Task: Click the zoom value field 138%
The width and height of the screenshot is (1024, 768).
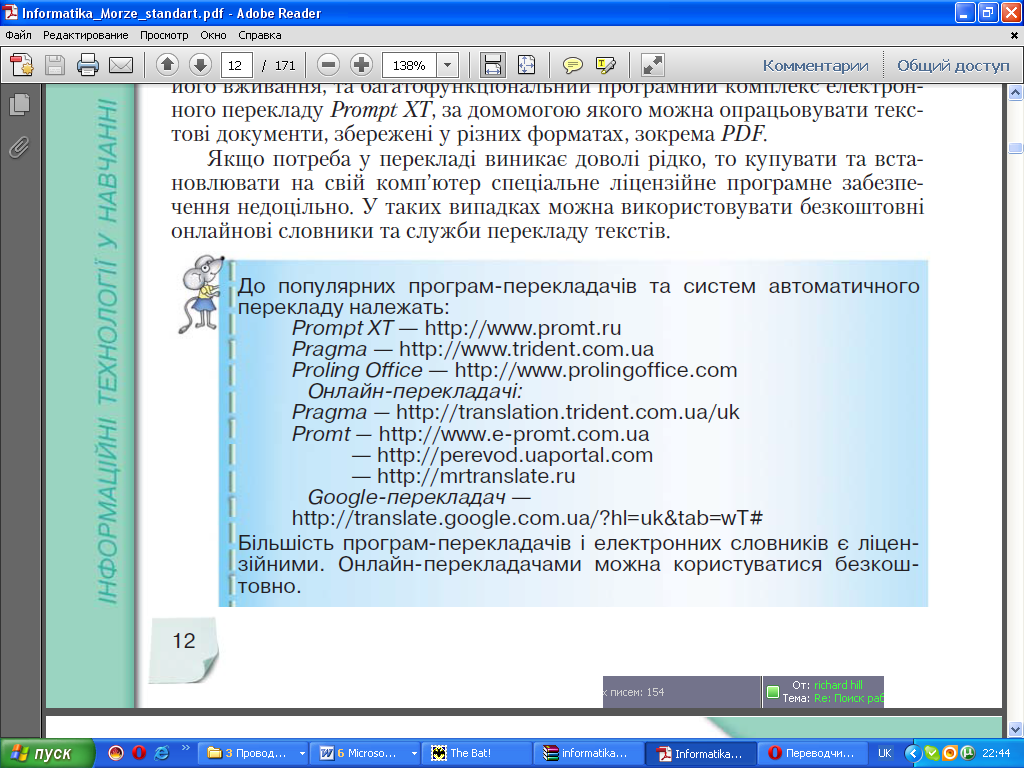Action: click(409, 65)
